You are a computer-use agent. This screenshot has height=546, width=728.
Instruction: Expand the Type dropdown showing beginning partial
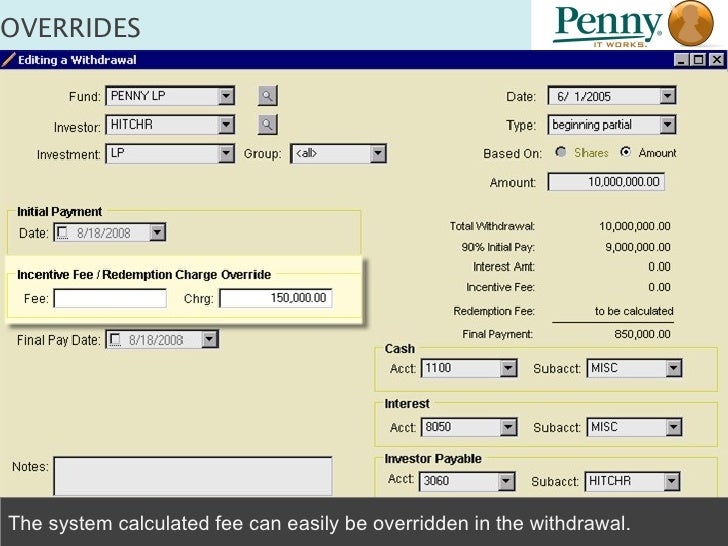tap(667, 124)
